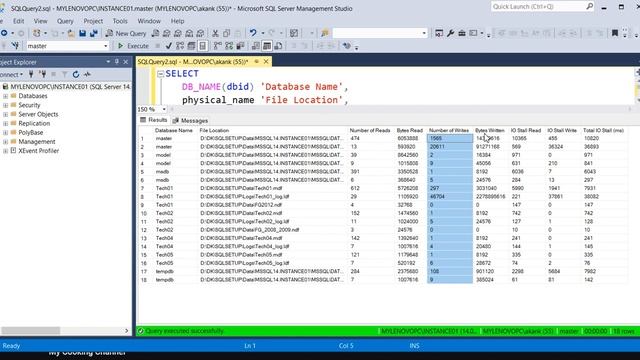Click the Execute button
This screenshot has height=360, width=640.
click(133, 46)
